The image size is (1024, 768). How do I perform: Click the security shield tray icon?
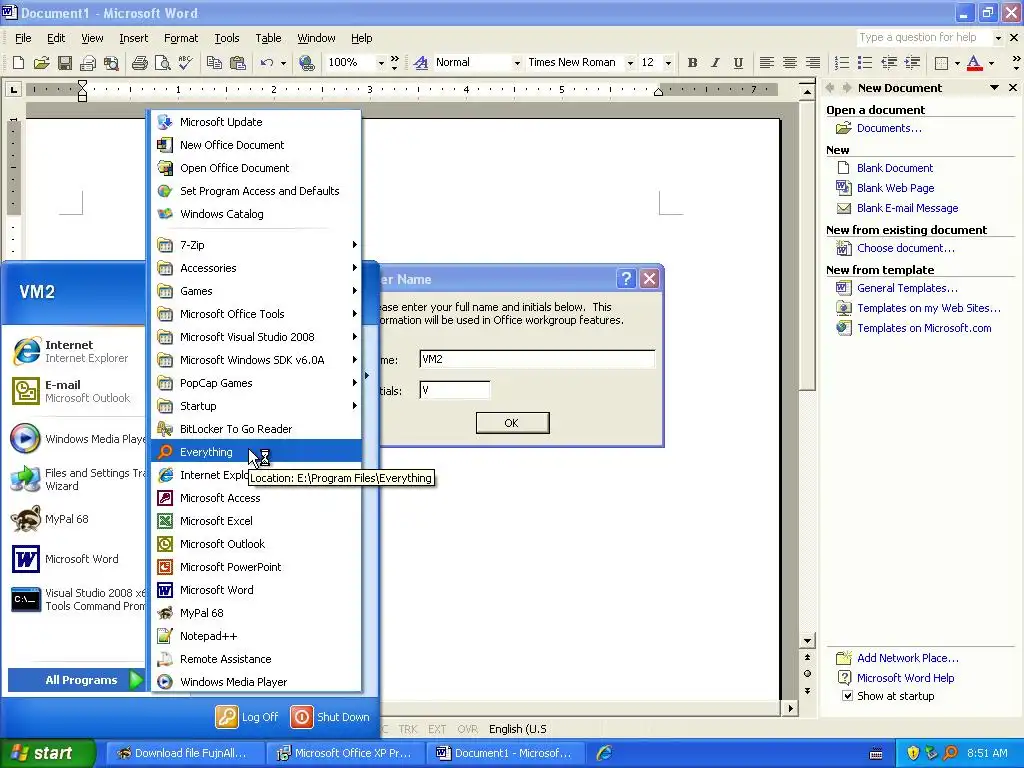tap(913, 753)
